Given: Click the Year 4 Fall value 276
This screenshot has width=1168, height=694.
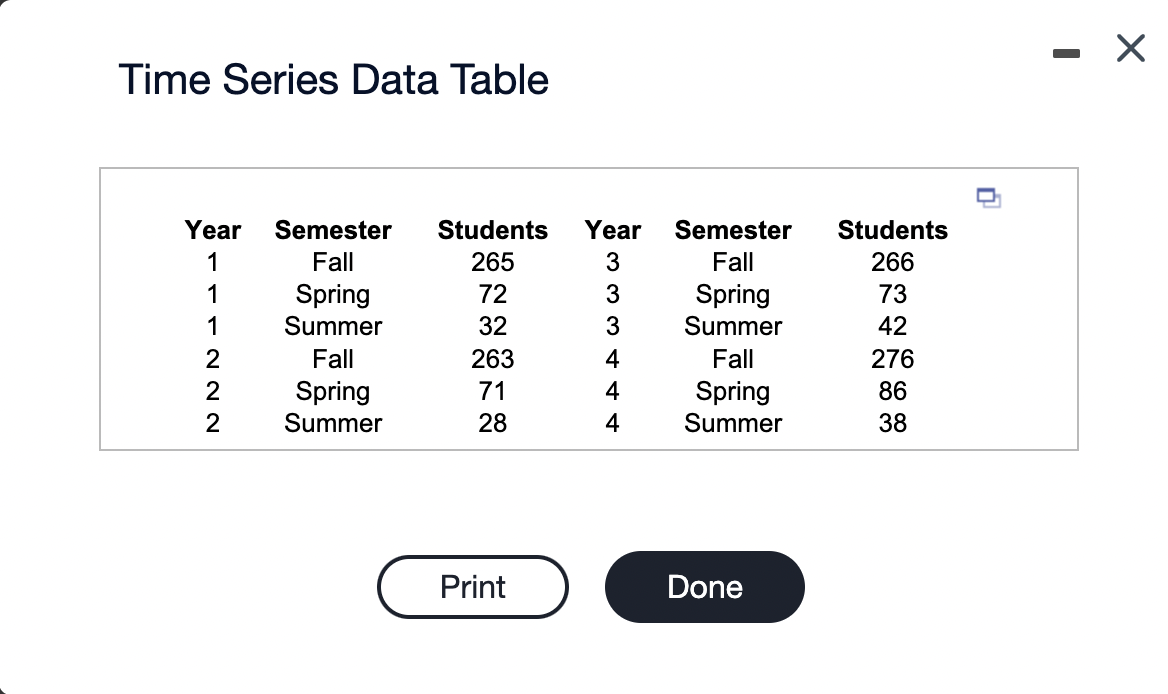Looking at the screenshot, I should [x=891, y=358].
